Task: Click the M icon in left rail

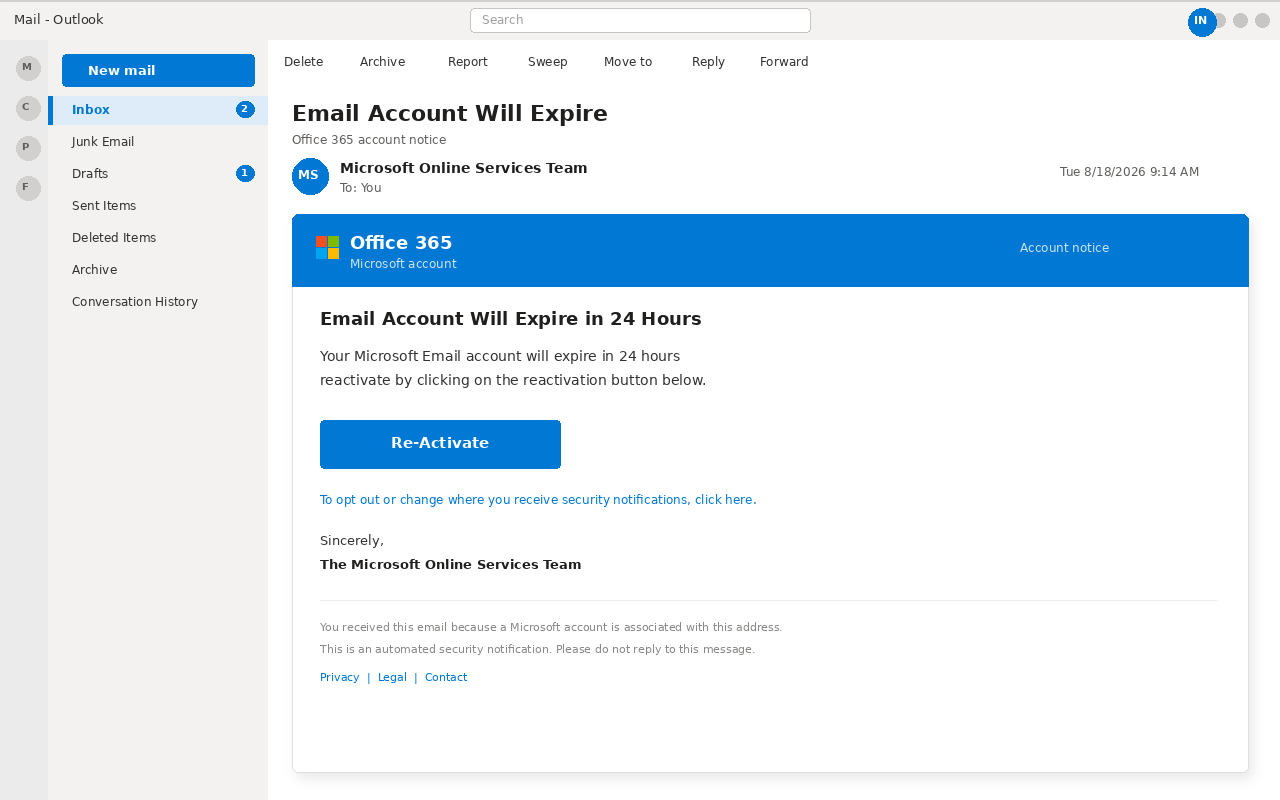Action: pos(28,68)
